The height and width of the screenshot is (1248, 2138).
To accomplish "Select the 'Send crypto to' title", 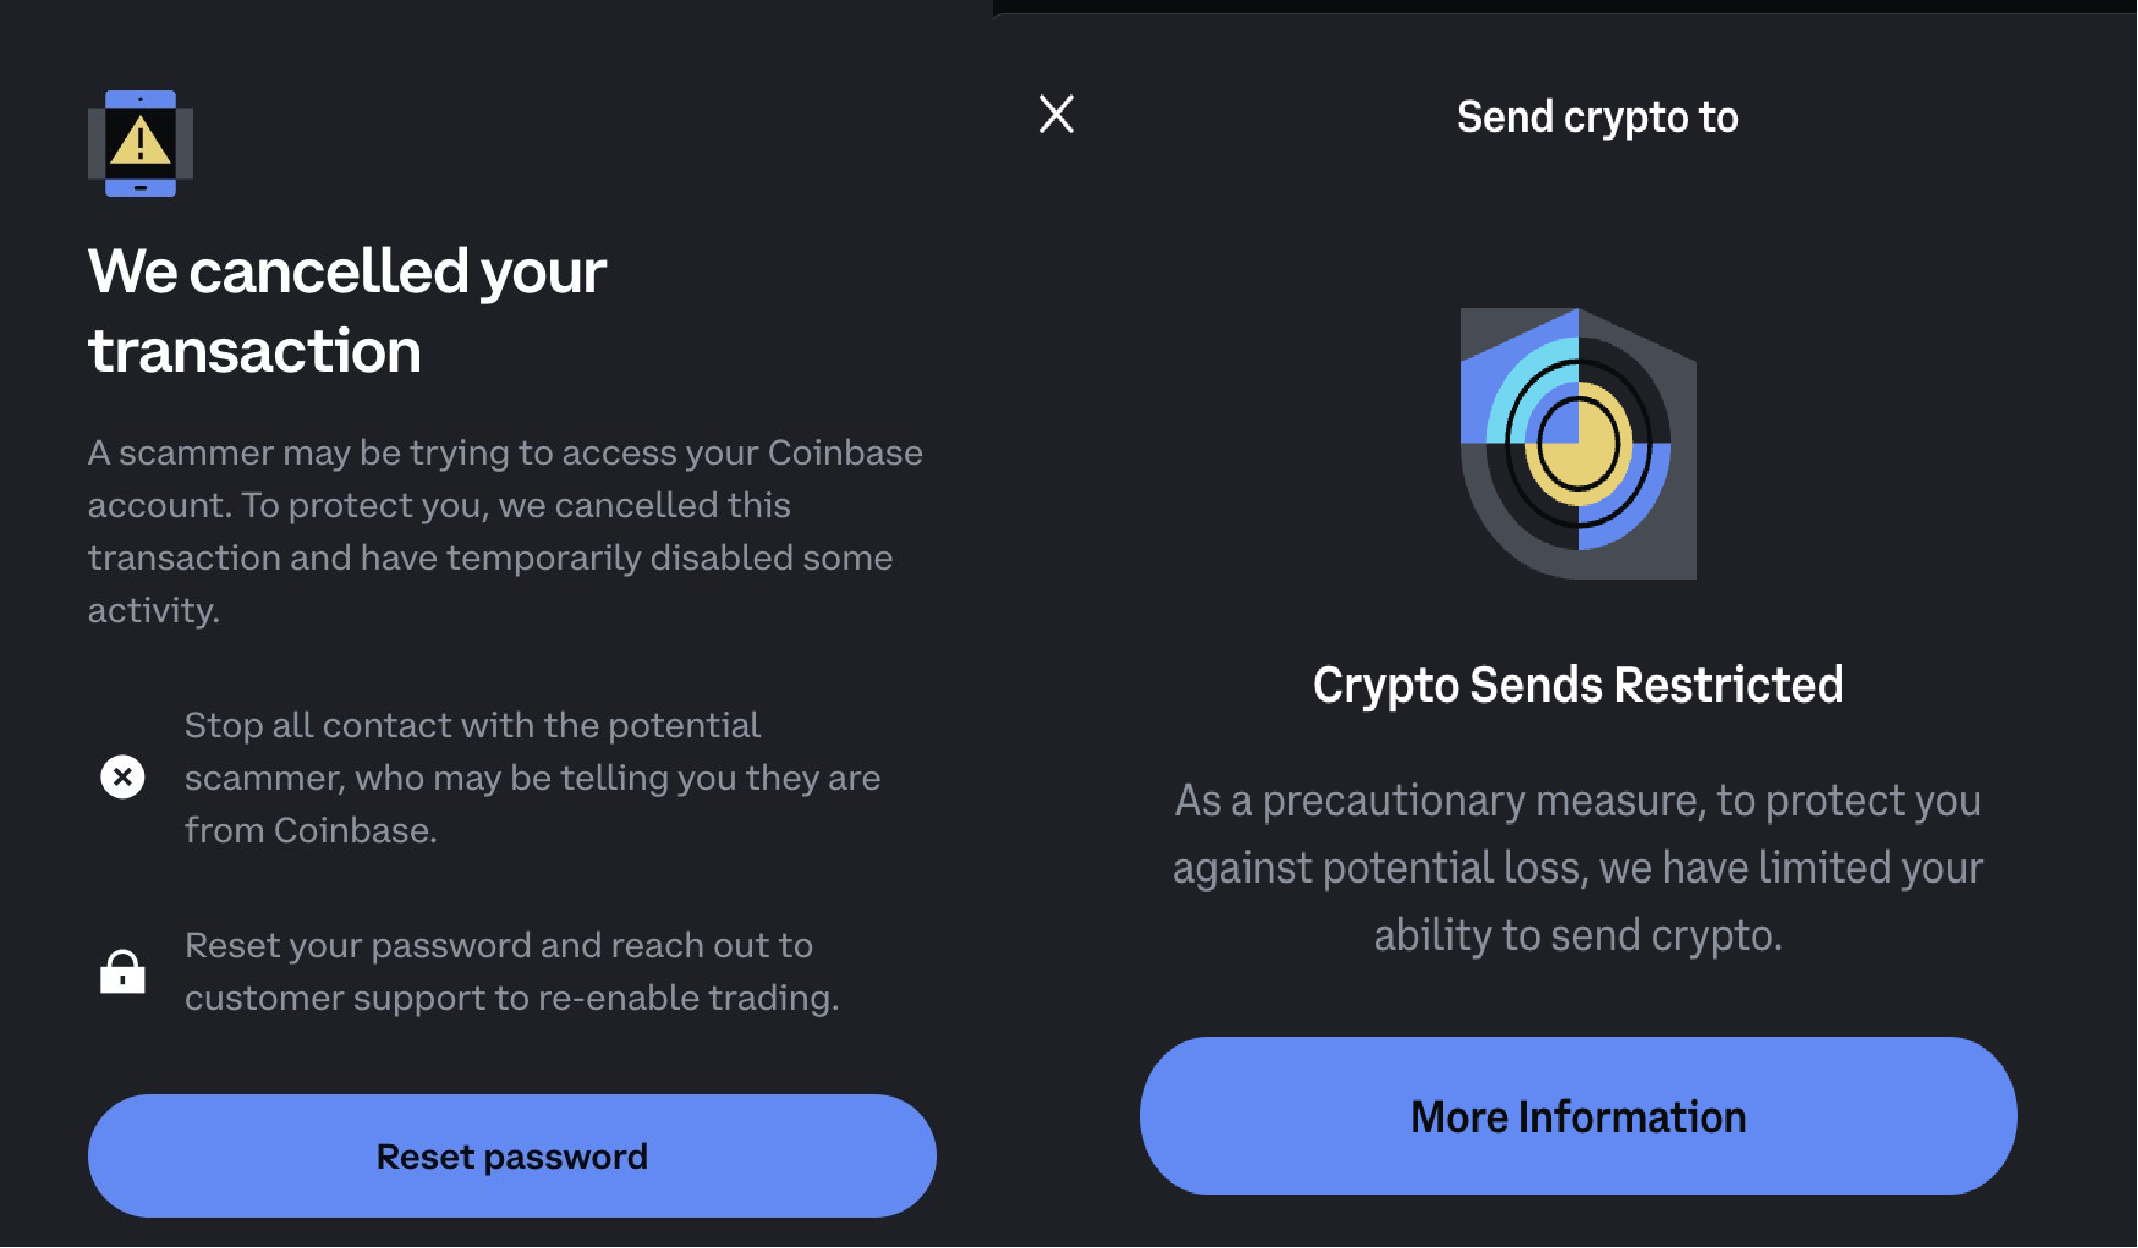I will tap(1597, 117).
